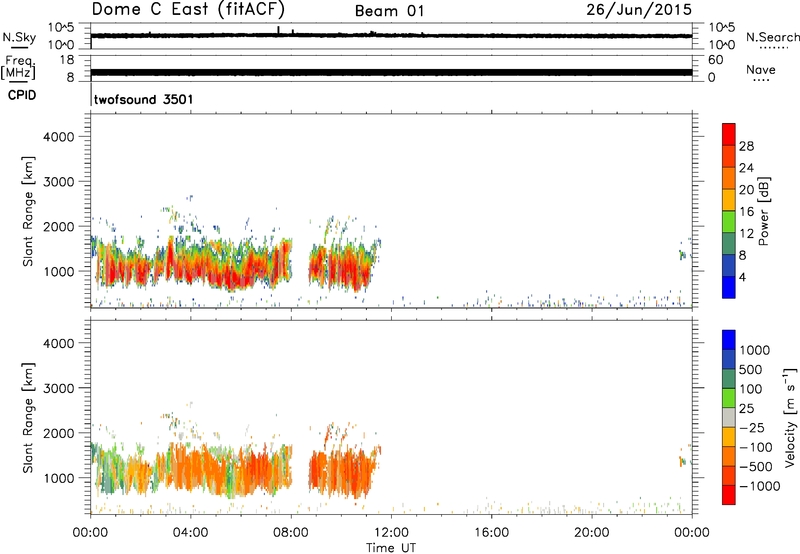Click the '16:00' time axis label

[x=491, y=533]
